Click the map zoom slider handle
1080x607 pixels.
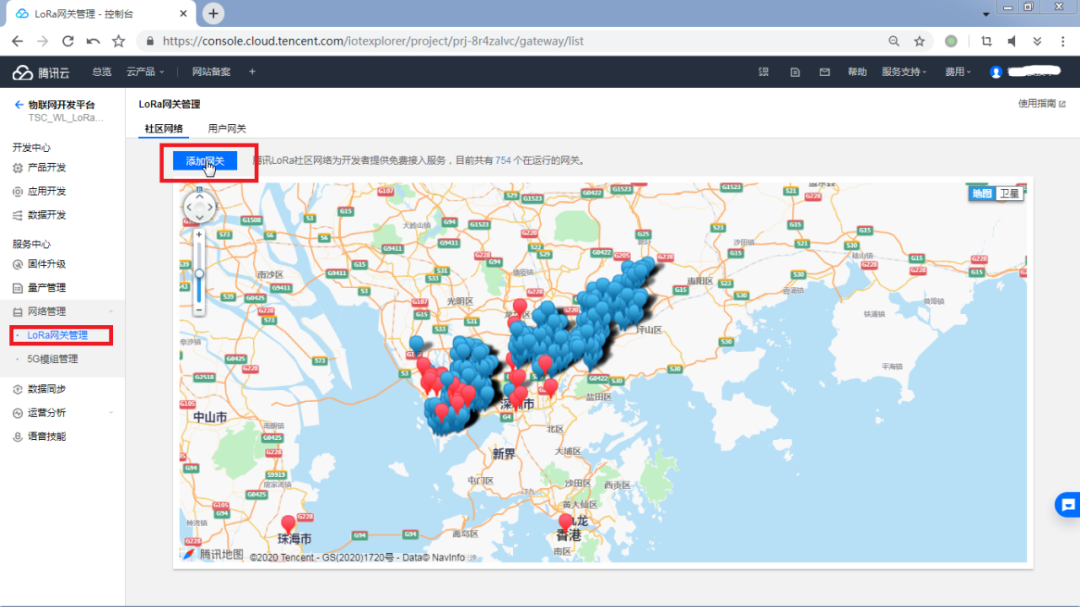[199, 274]
